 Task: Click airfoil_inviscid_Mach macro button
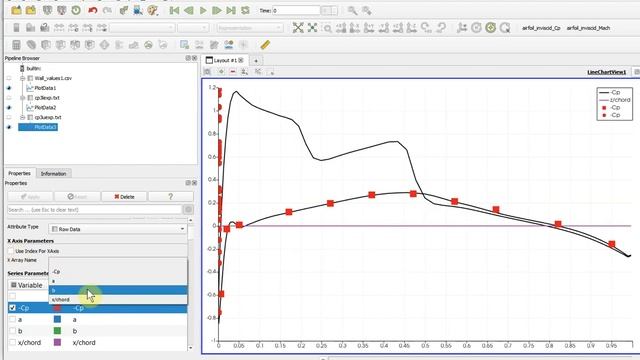pyautogui.click(x=588, y=28)
